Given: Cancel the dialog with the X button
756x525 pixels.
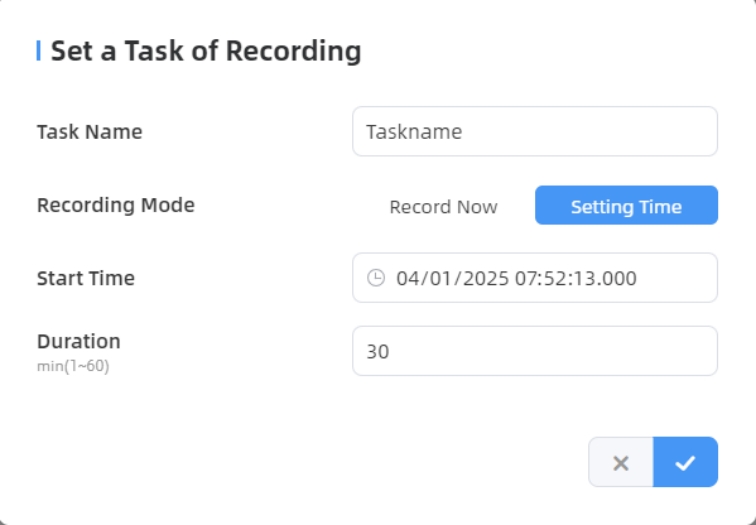Looking at the screenshot, I should [621, 462].
